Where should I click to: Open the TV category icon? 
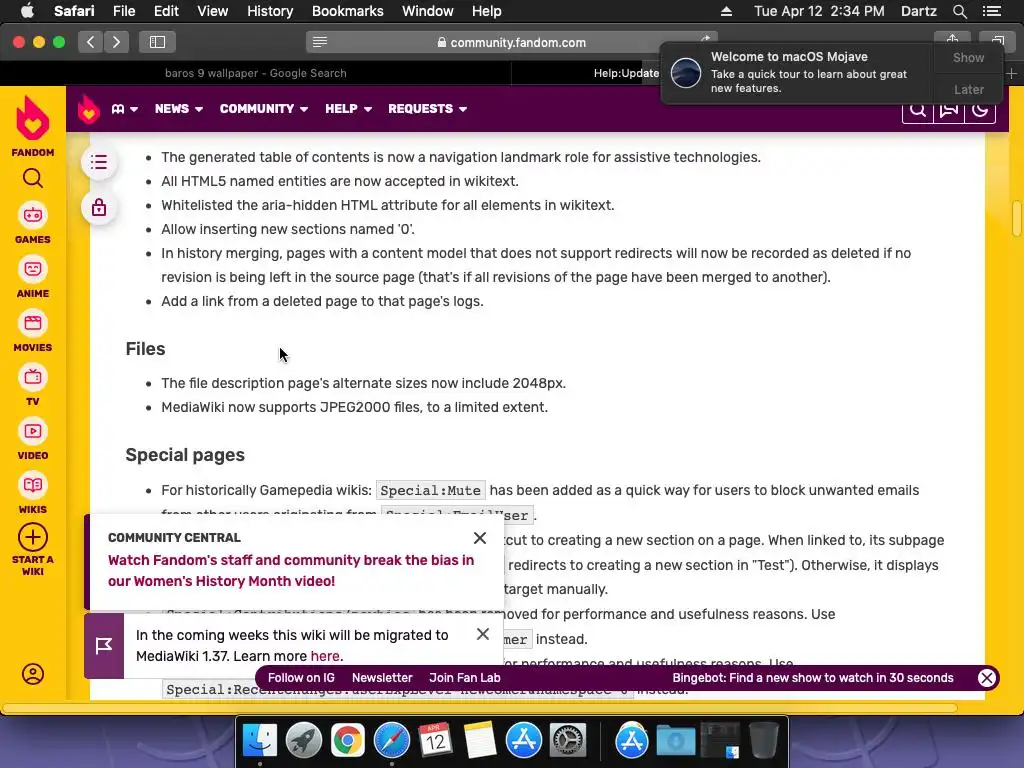[x=33, y=377]
